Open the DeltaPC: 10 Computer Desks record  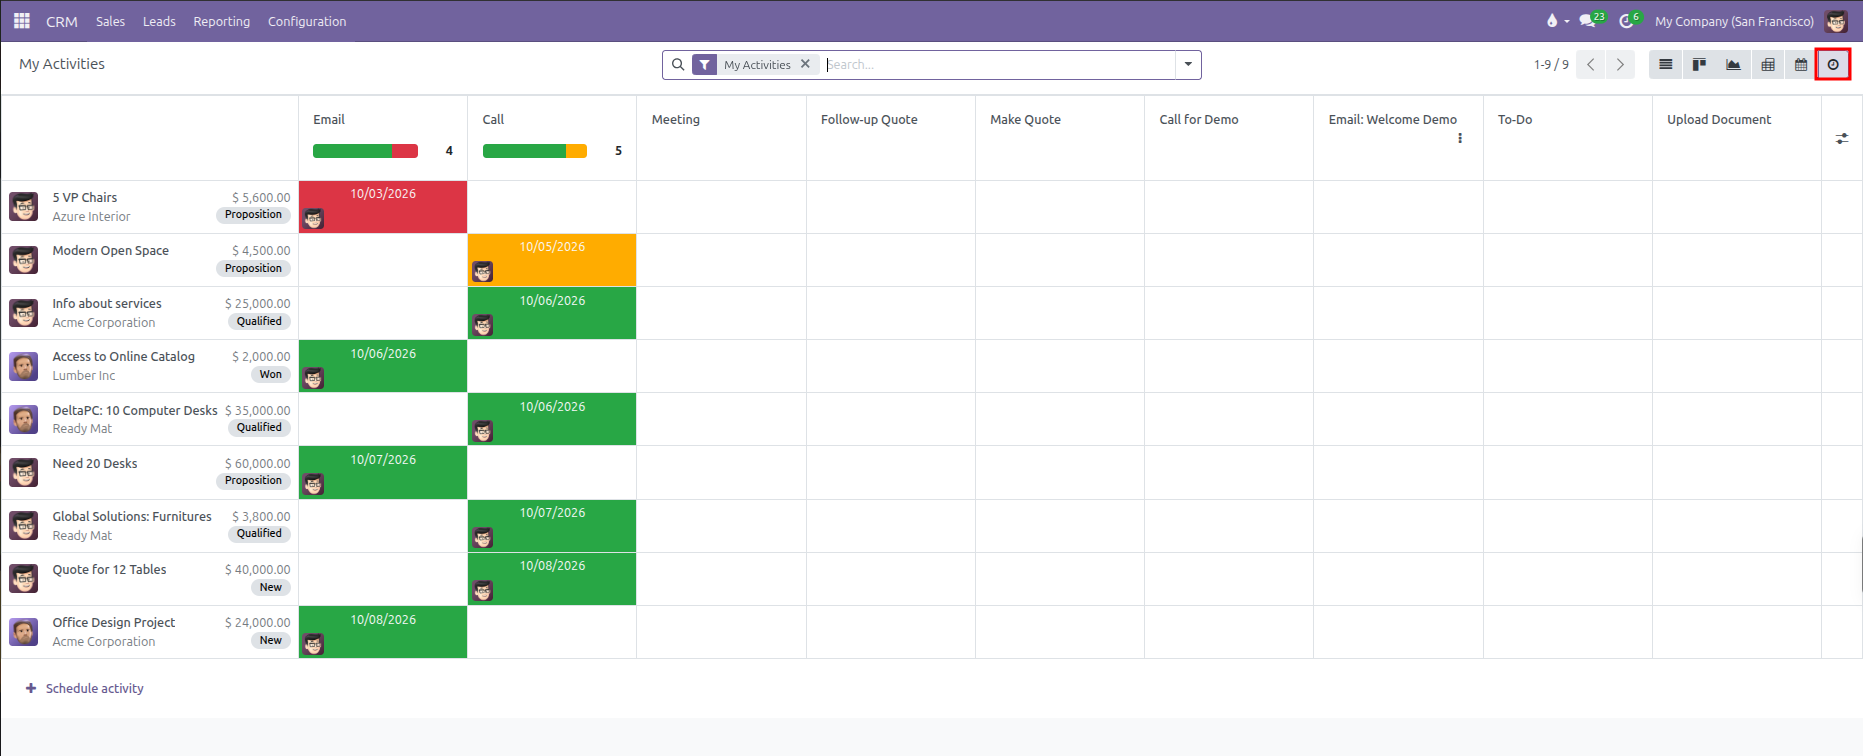(135, 410)
